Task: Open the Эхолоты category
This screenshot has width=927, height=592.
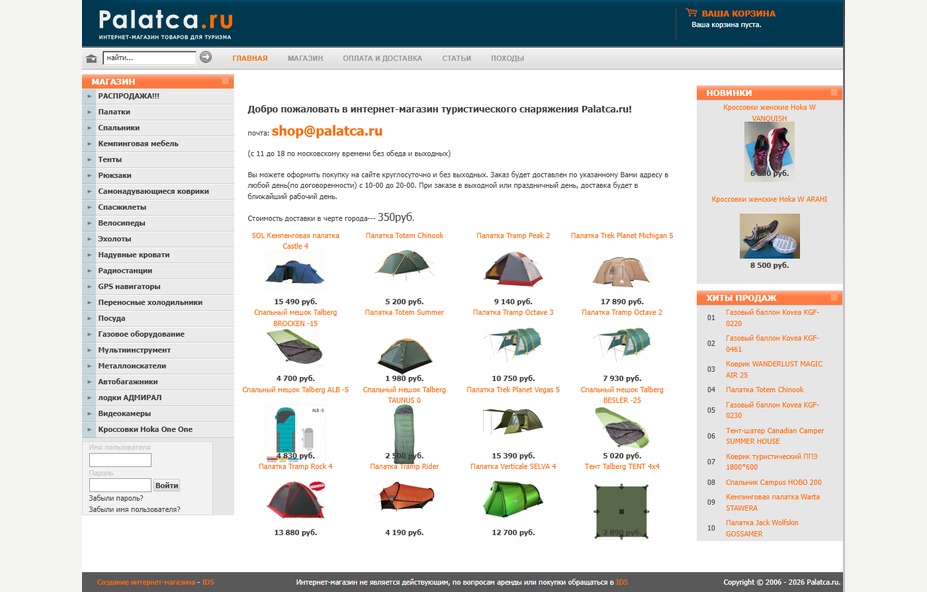Action: 115,239
